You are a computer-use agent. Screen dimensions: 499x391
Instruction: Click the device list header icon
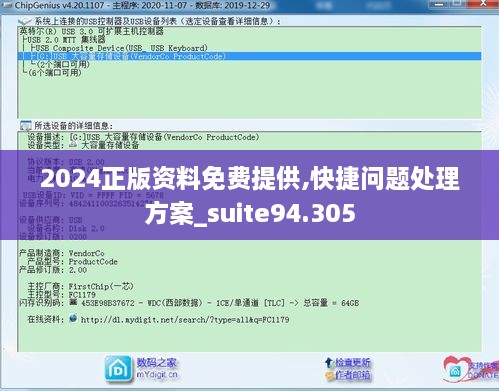pos(25,21)
